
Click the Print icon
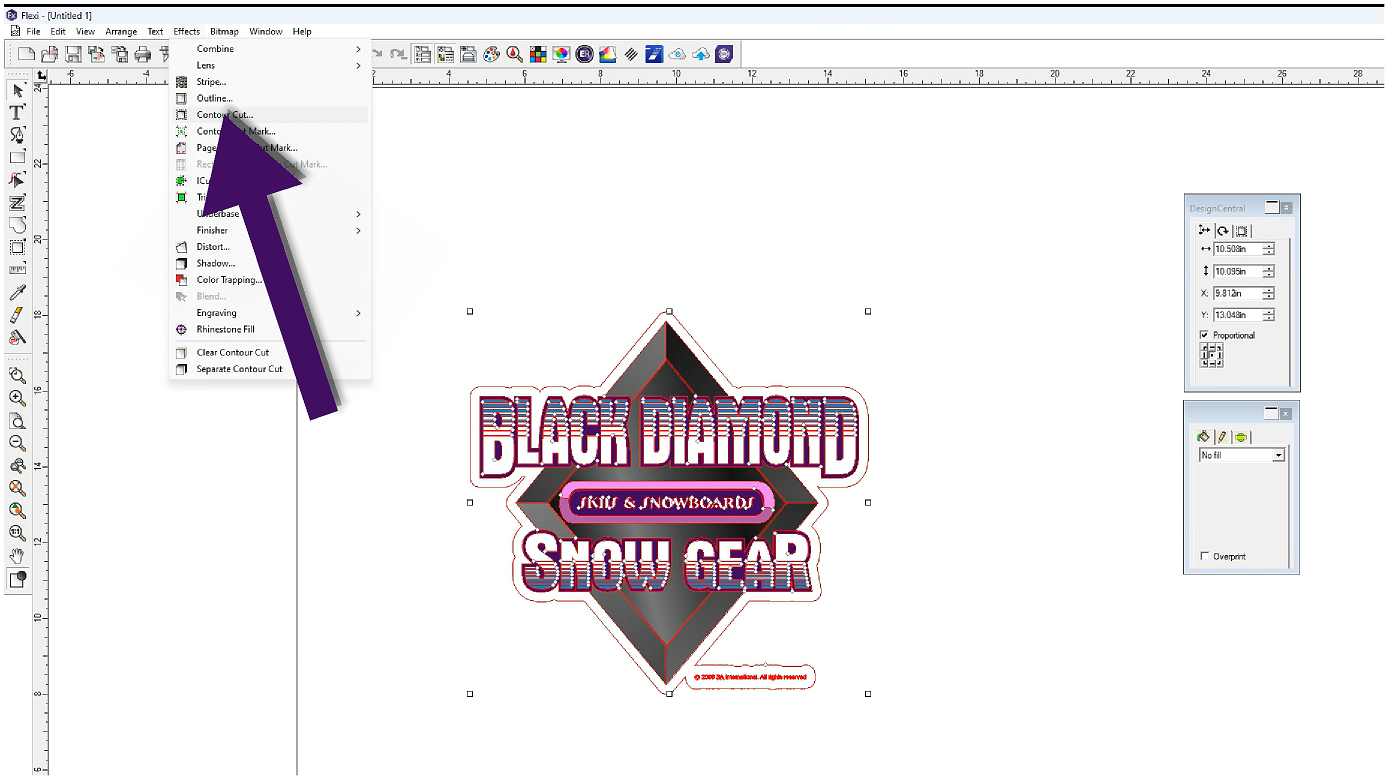click(x=142, y=54)
